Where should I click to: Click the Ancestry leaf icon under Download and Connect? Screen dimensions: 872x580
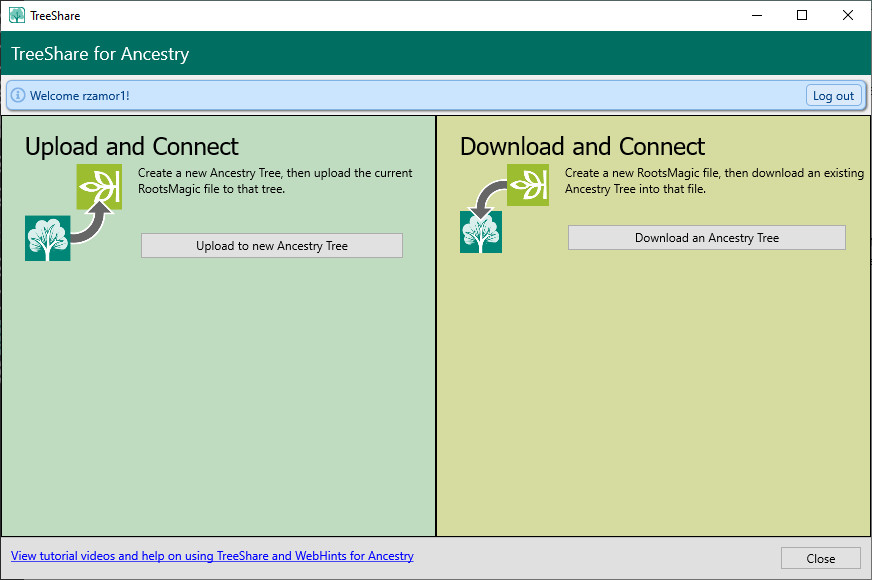[x=528, y=185]
